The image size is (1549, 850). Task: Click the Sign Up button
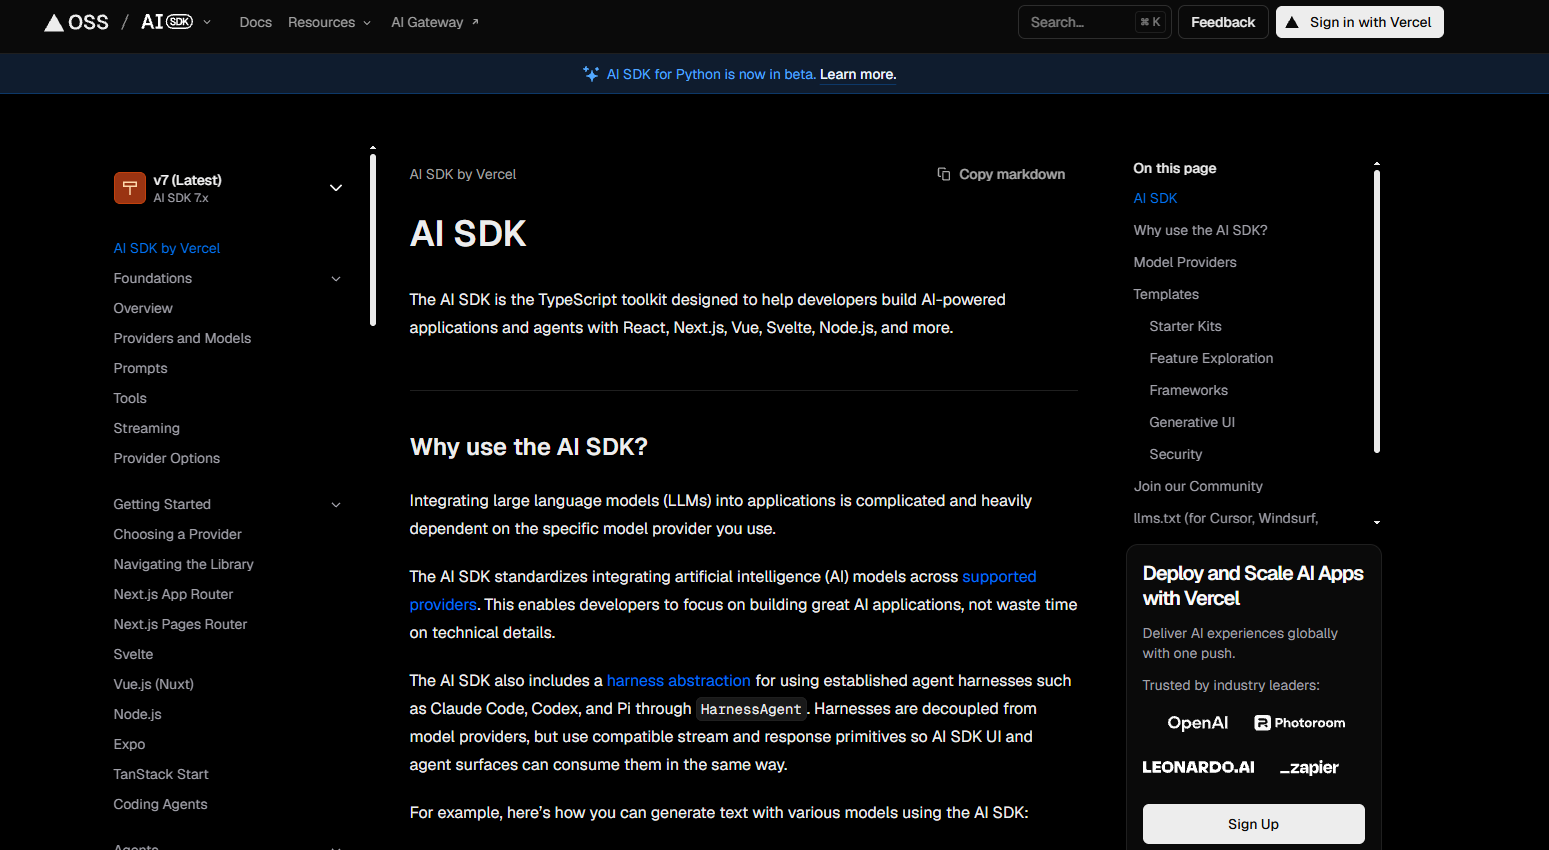coord(1253,824)
